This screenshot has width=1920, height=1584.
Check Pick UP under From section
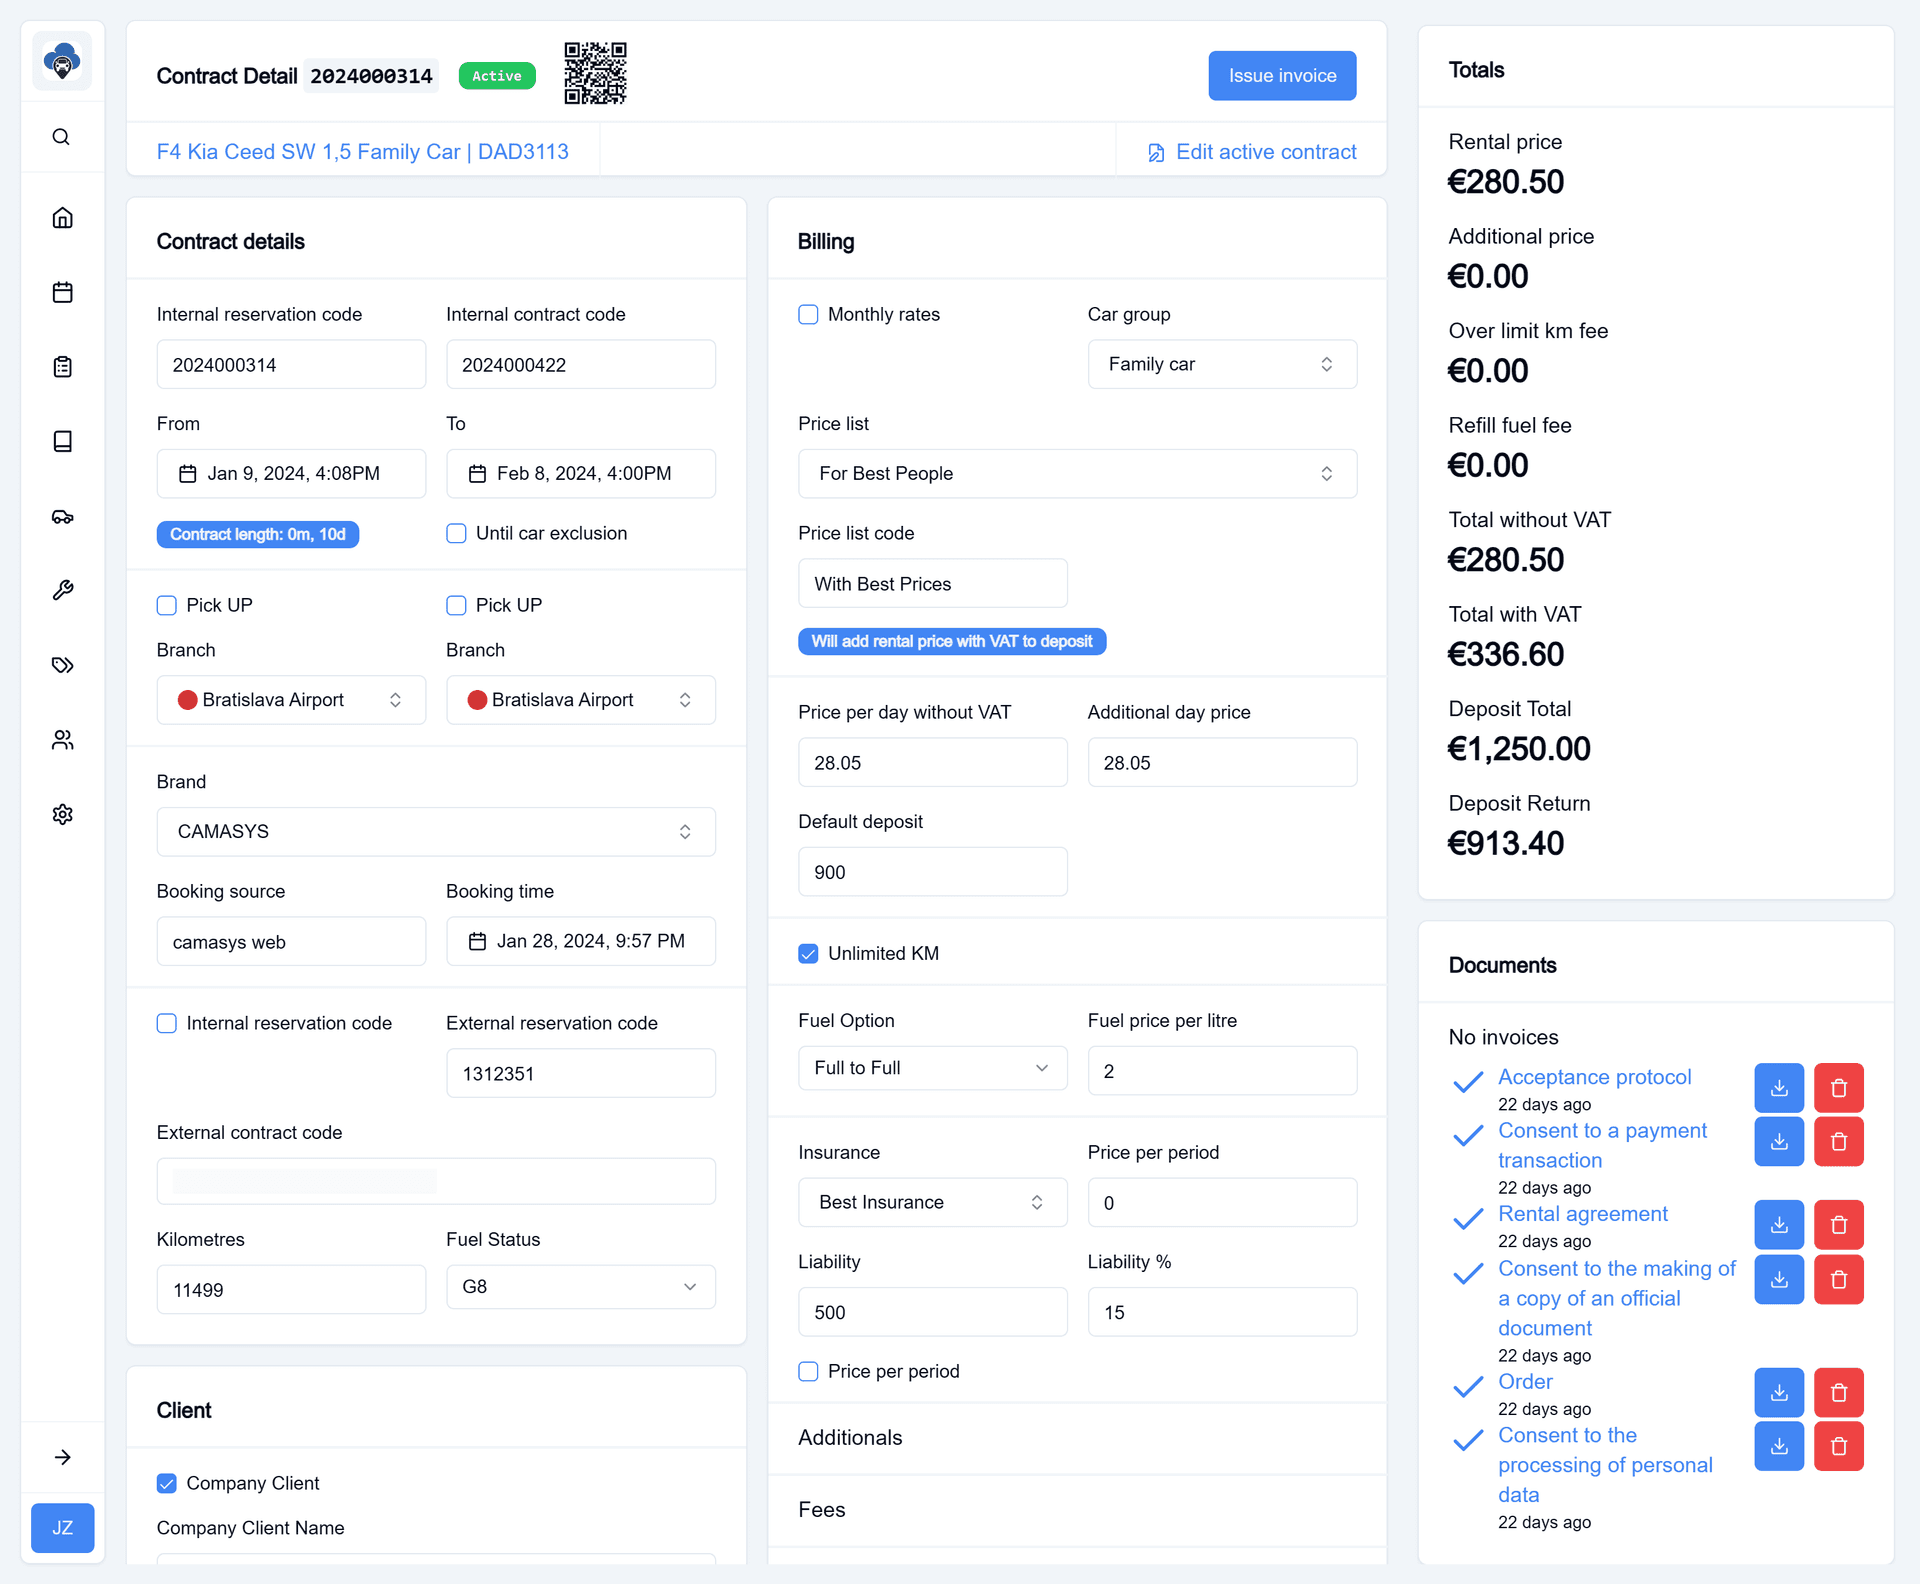tap(167, 605)
